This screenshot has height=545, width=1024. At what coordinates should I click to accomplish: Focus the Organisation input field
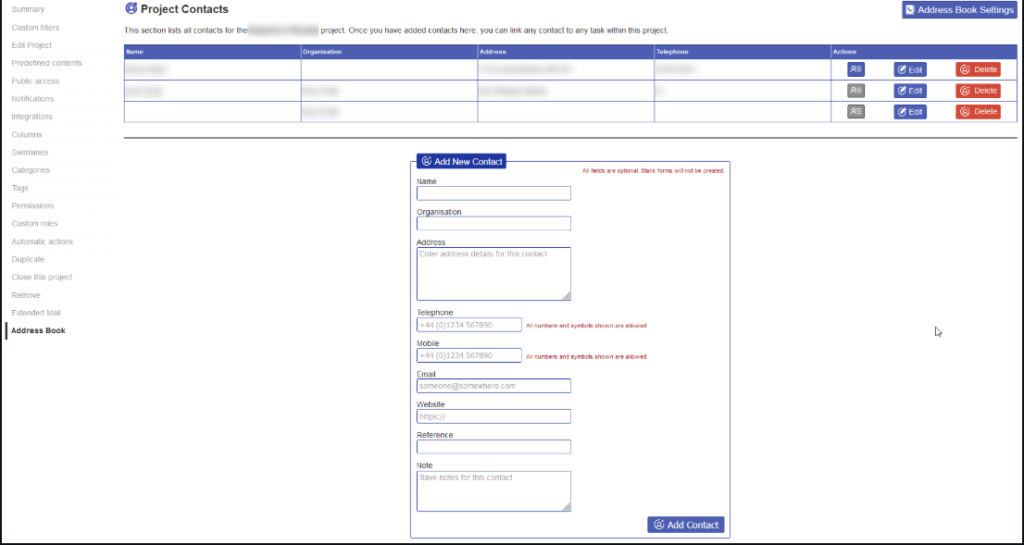click(x=494, y=224)
